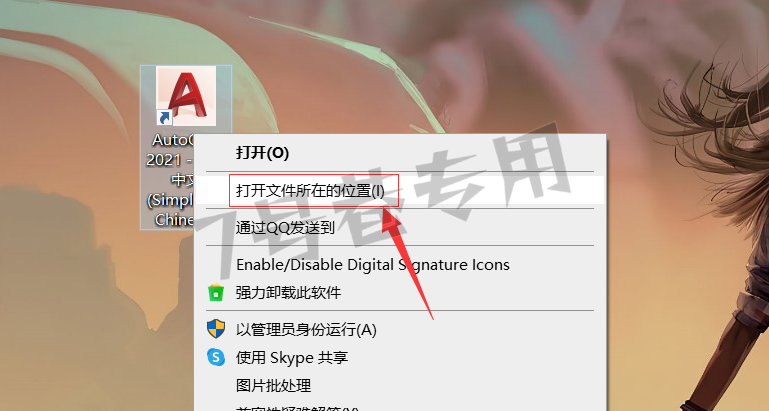769x411 pixels.
Task: Click the green trash uninstall icon
Action: coord(216,293)
